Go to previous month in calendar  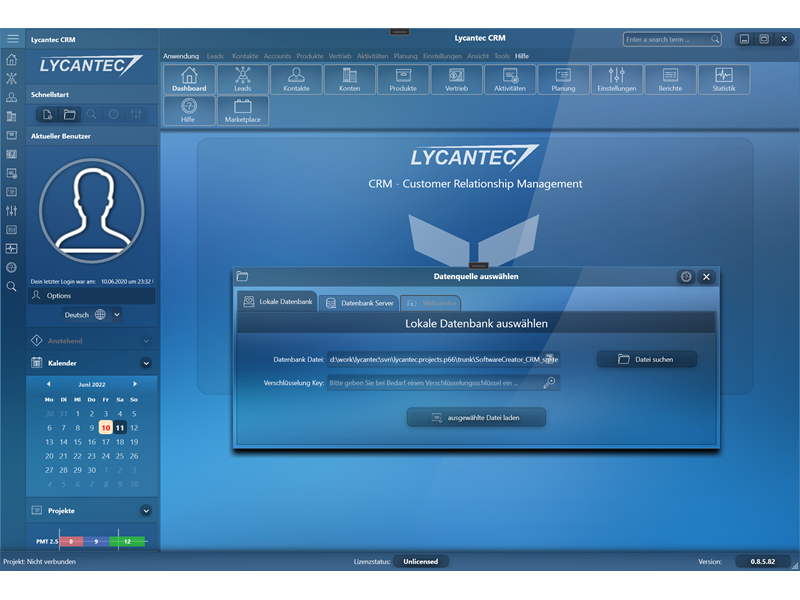tap(48, 384)
